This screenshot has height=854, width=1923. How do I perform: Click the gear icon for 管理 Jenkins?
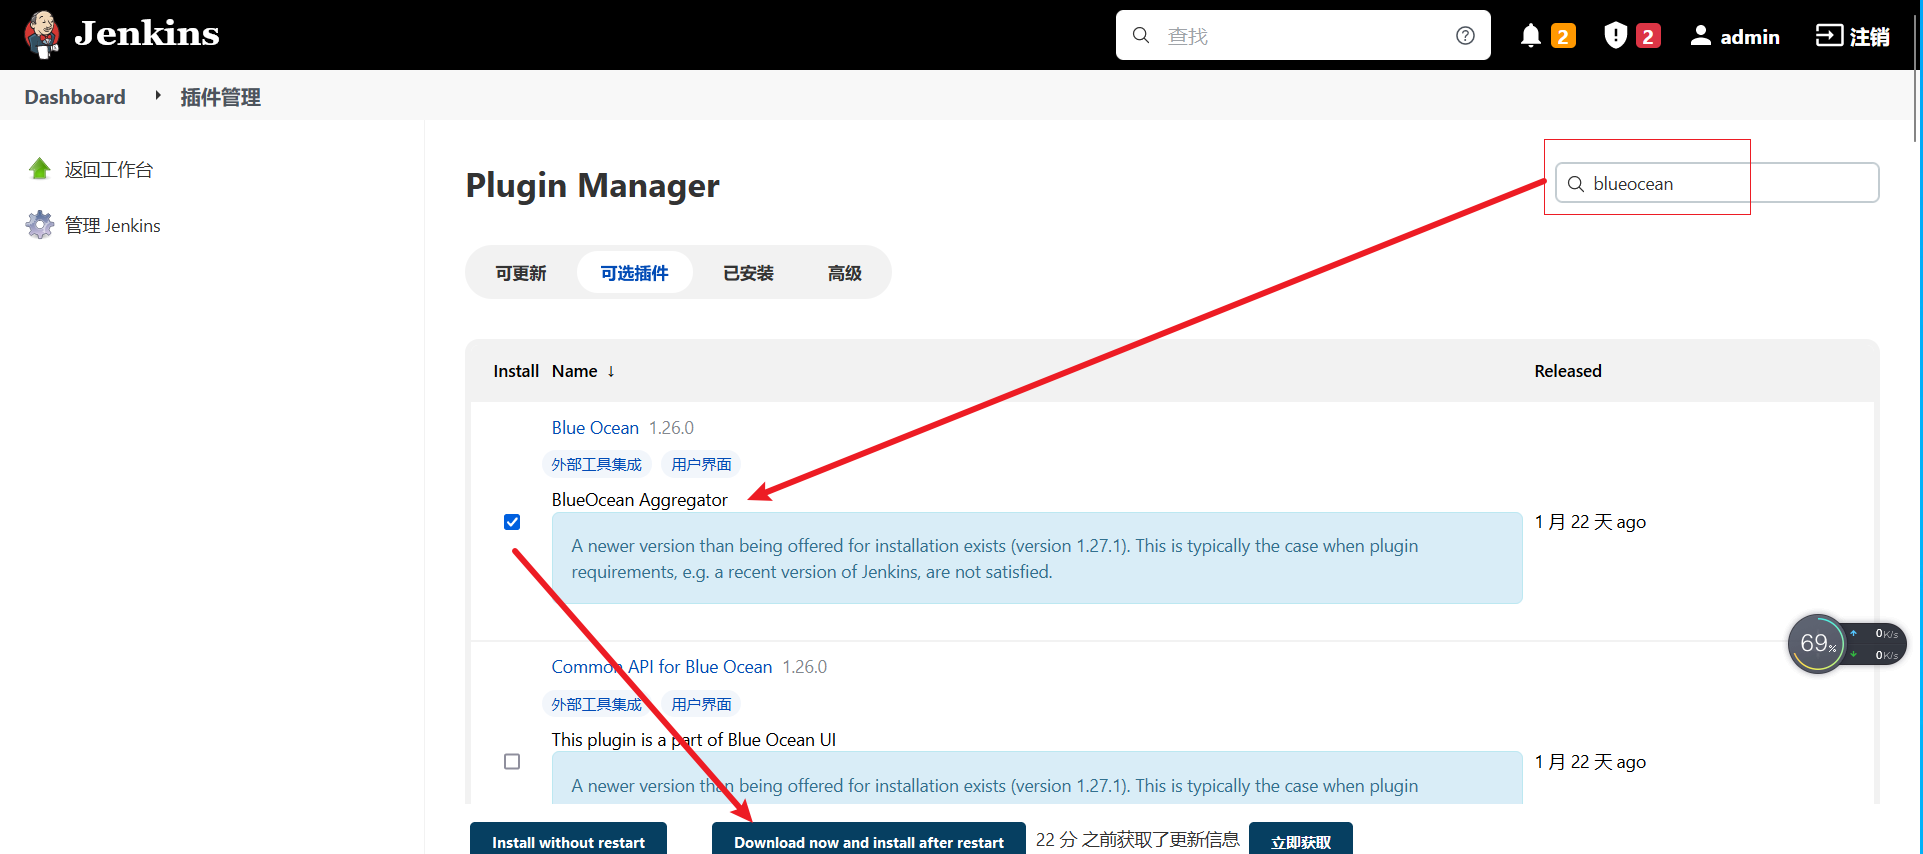(x=40, y=225)
